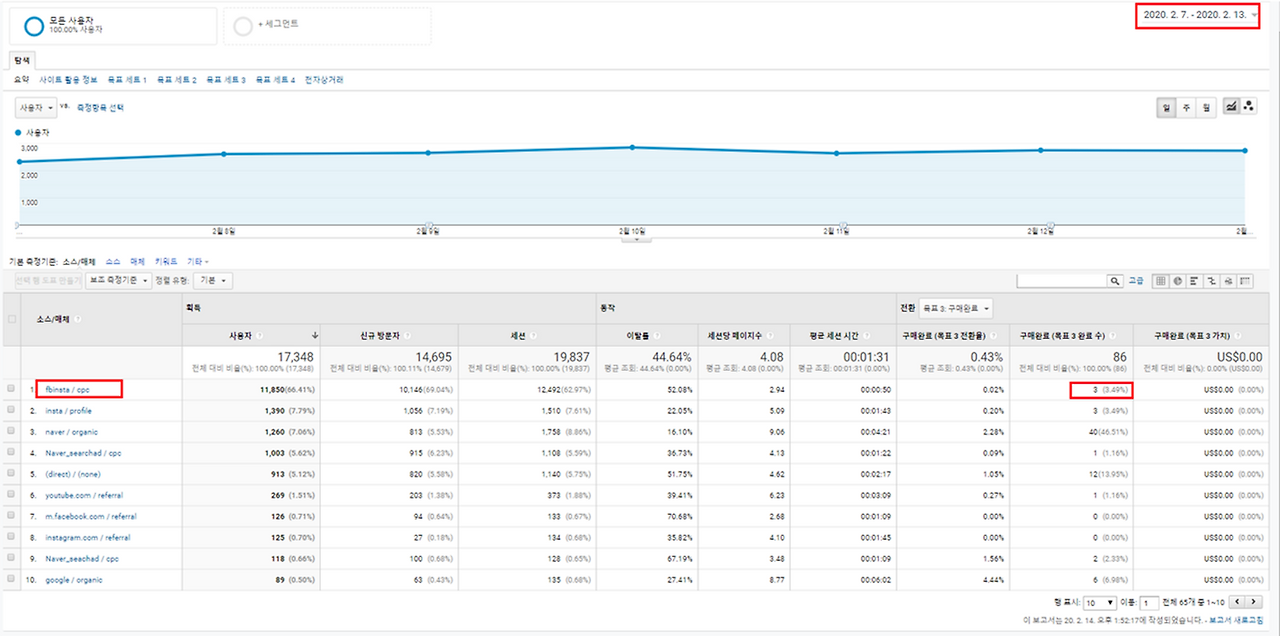This screenshot has height=636, width=1280.
Task: Select the data table view icon
Action: click(1161, 281)
